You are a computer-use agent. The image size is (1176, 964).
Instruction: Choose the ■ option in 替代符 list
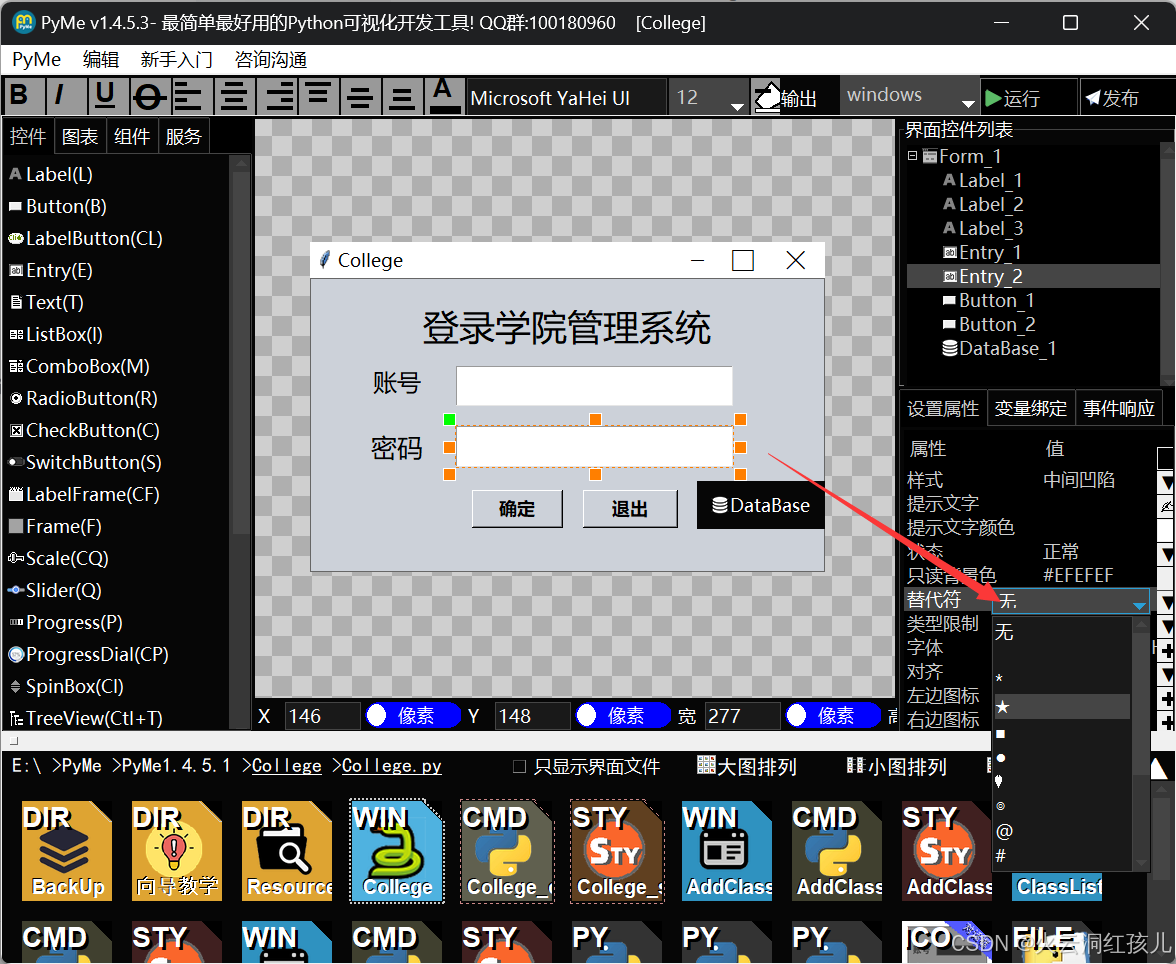(1062, 733)
